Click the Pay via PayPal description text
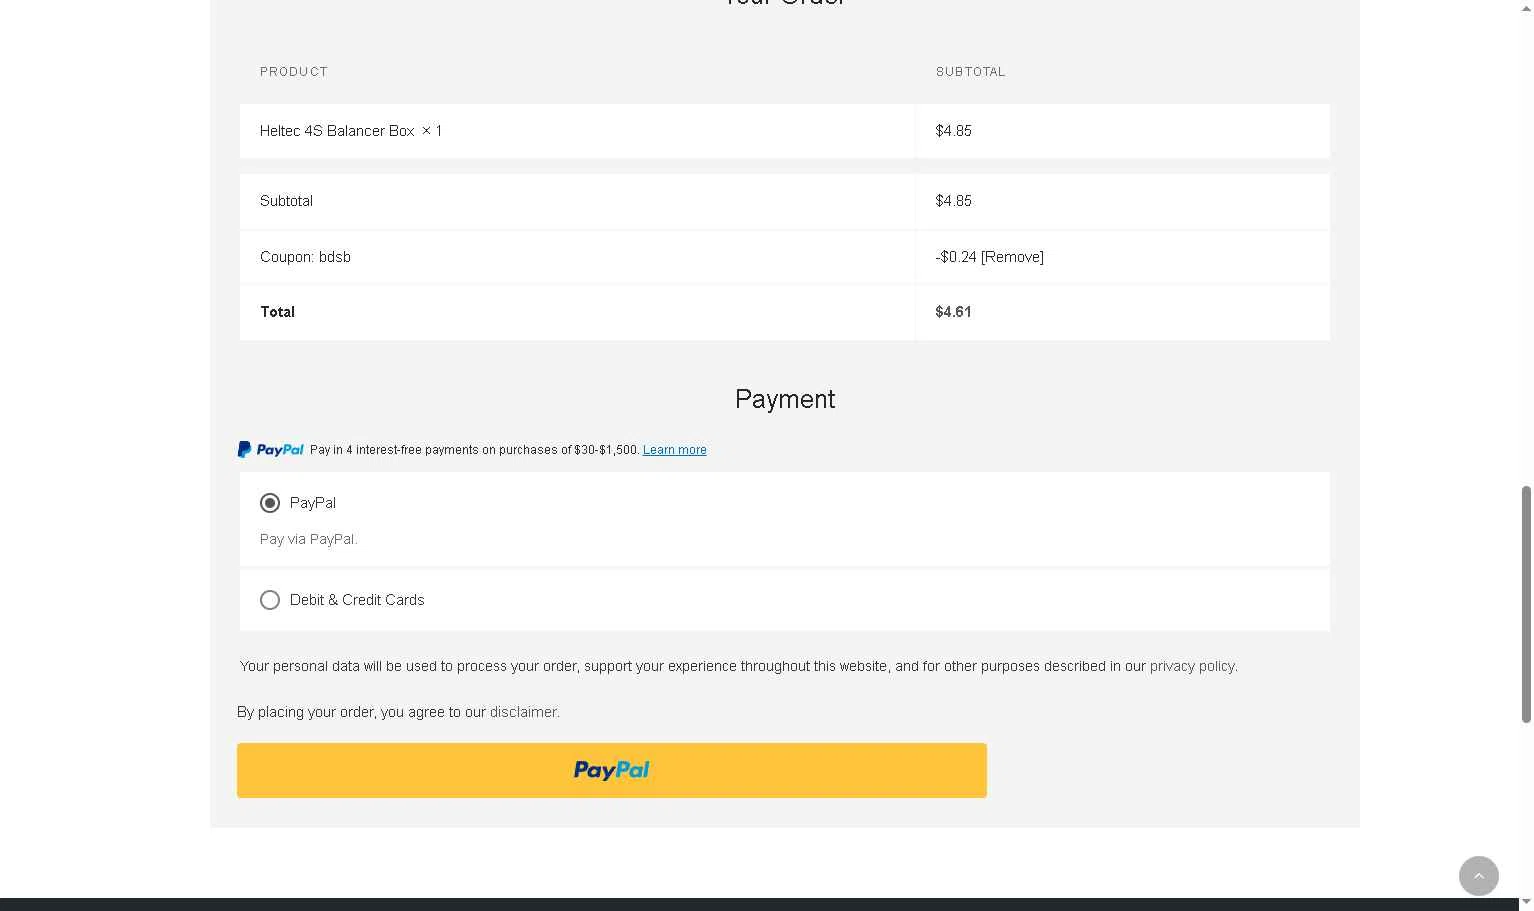This screenshot has width=1534, height=911. (308, 539)
